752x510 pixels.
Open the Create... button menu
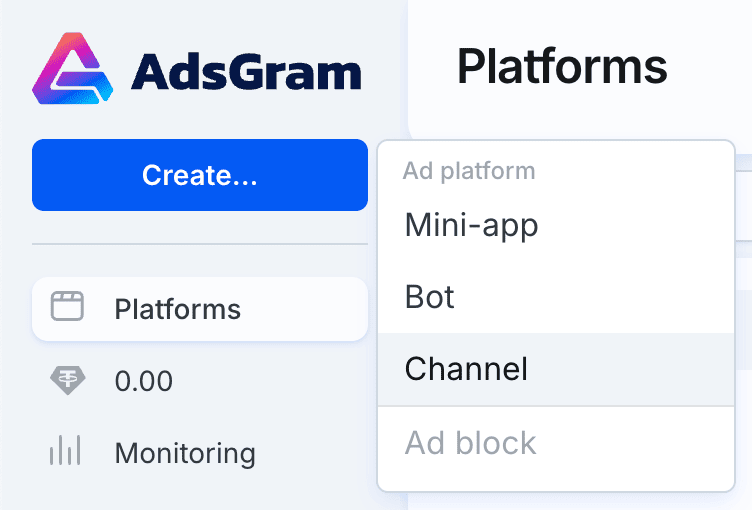pos(200,175)
